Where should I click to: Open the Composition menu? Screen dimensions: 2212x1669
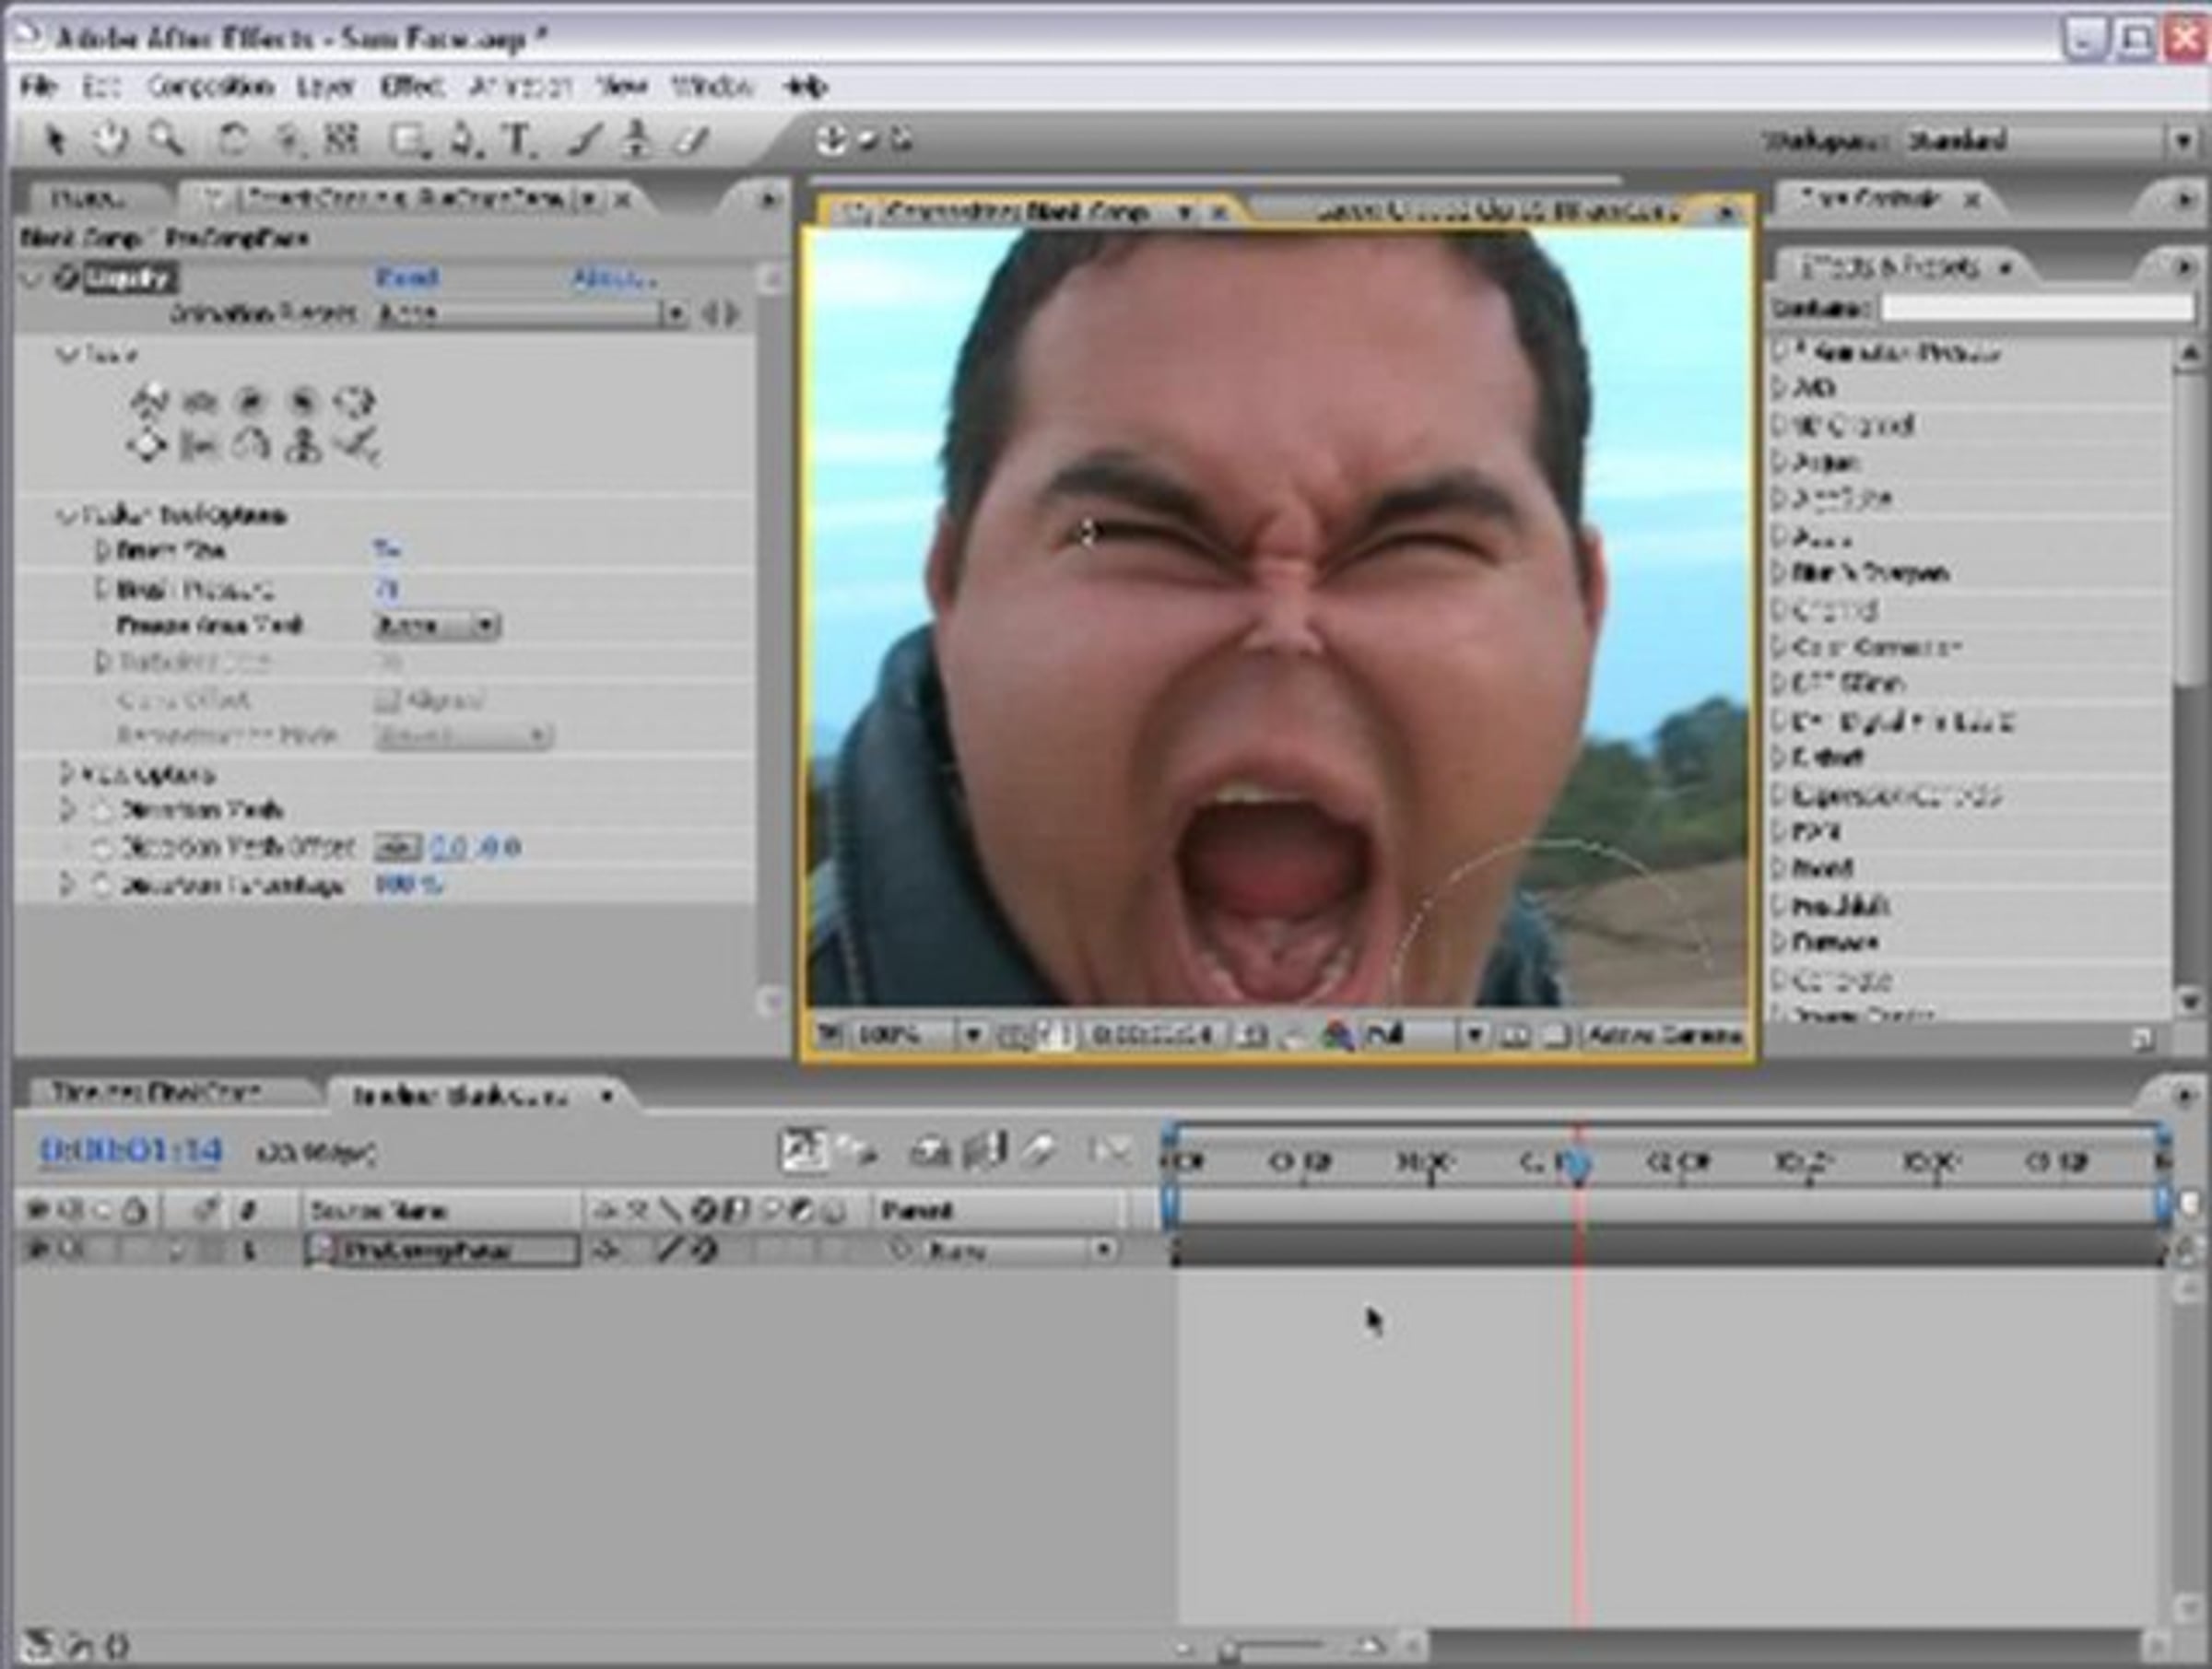pos(210,87)
